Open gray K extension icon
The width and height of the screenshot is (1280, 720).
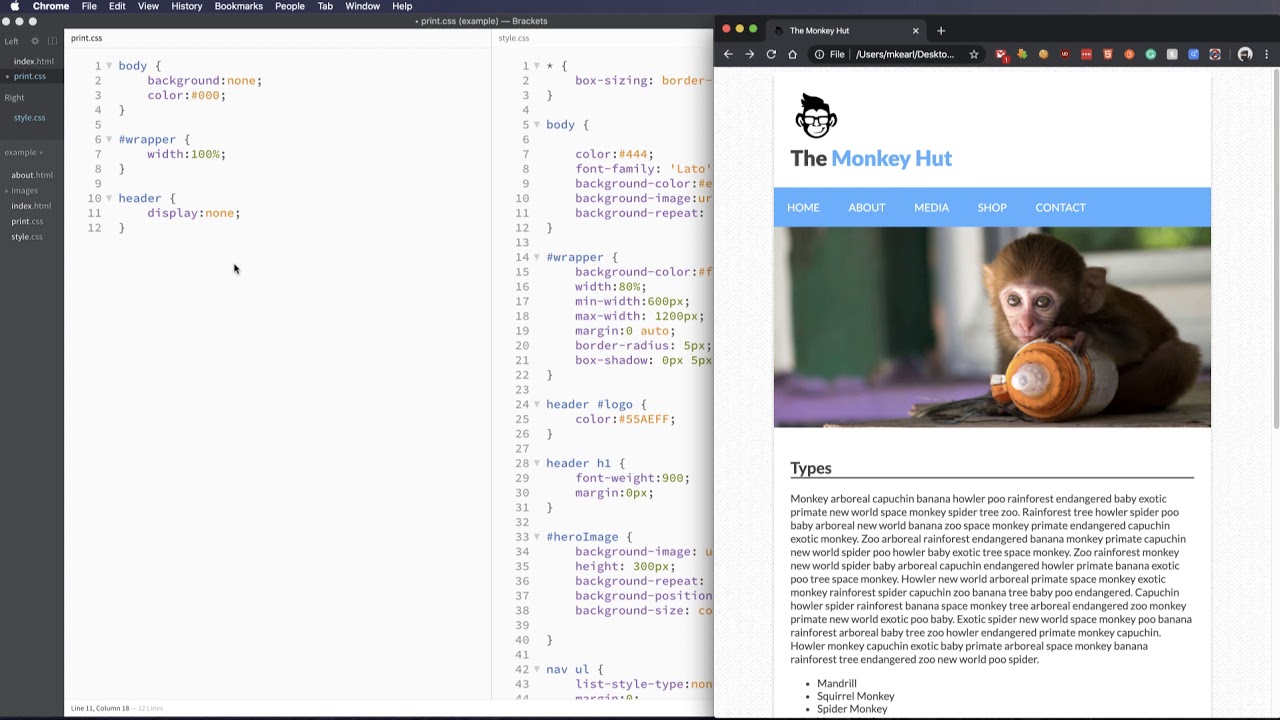1172,54
